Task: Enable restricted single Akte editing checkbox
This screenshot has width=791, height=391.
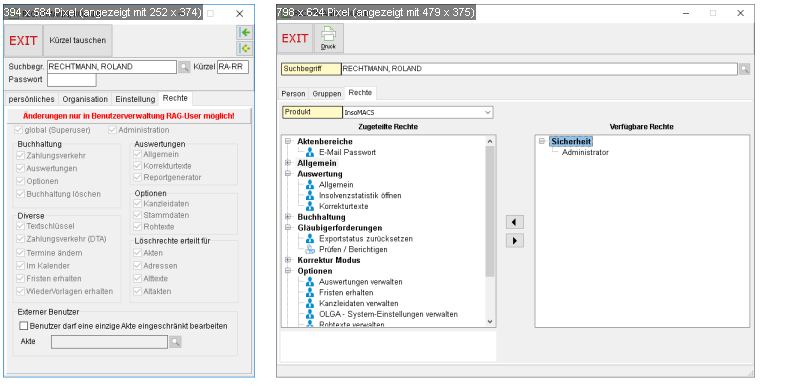Action: click(x=23, y=326)
